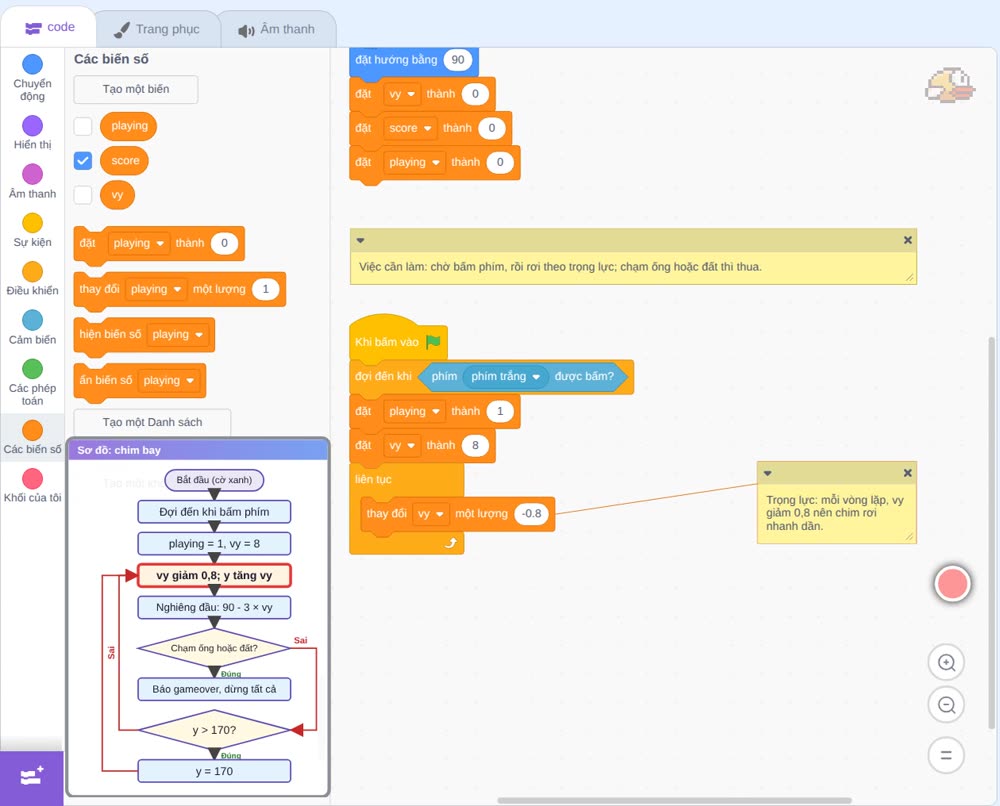Viewport: 1000px width, 806px height.
Task: Open playing dropdown in 'ẩn biến số' block
Action: pos(168,381)
